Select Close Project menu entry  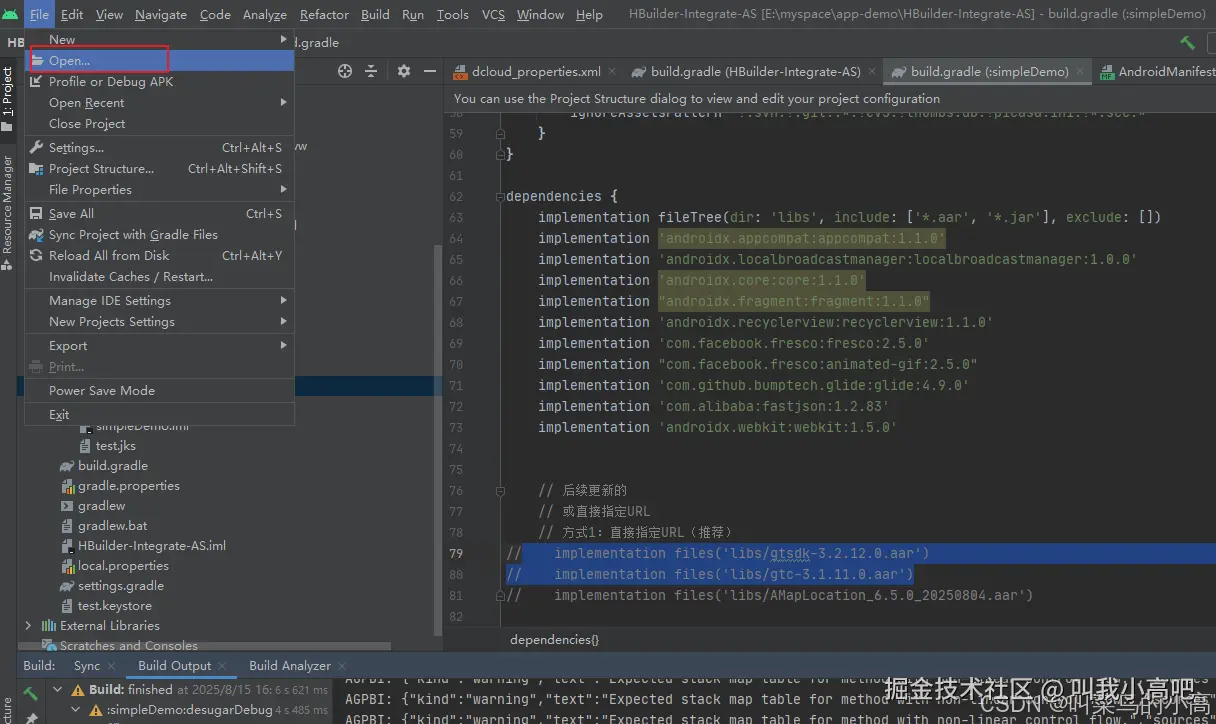click(x=160, y=123)
